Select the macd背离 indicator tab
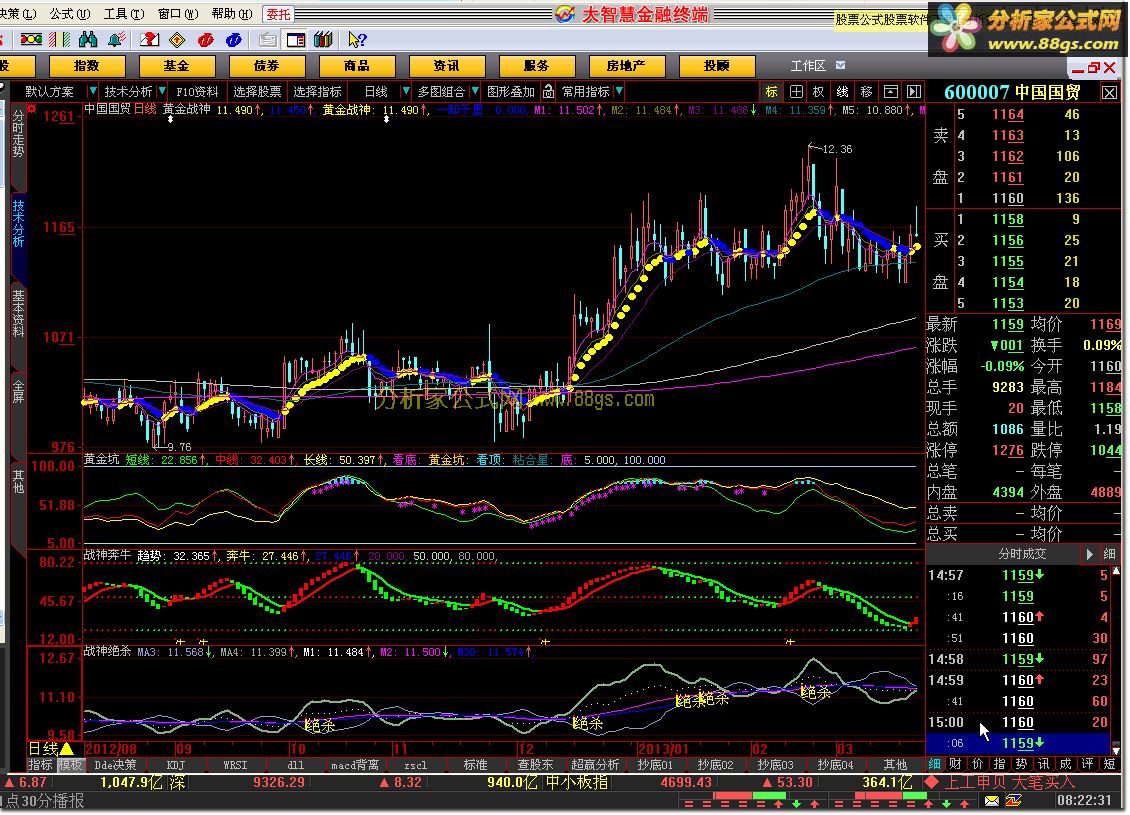 click(355, 765)
